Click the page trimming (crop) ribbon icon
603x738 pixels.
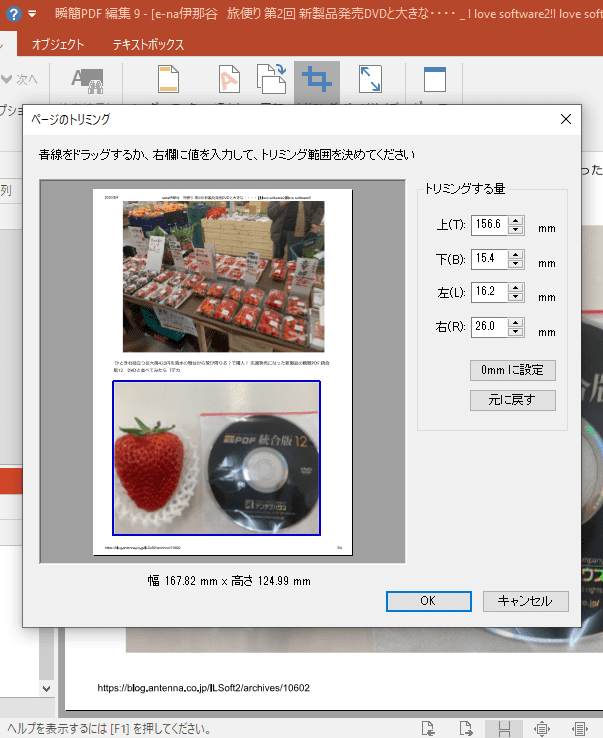tap(317, 81)
